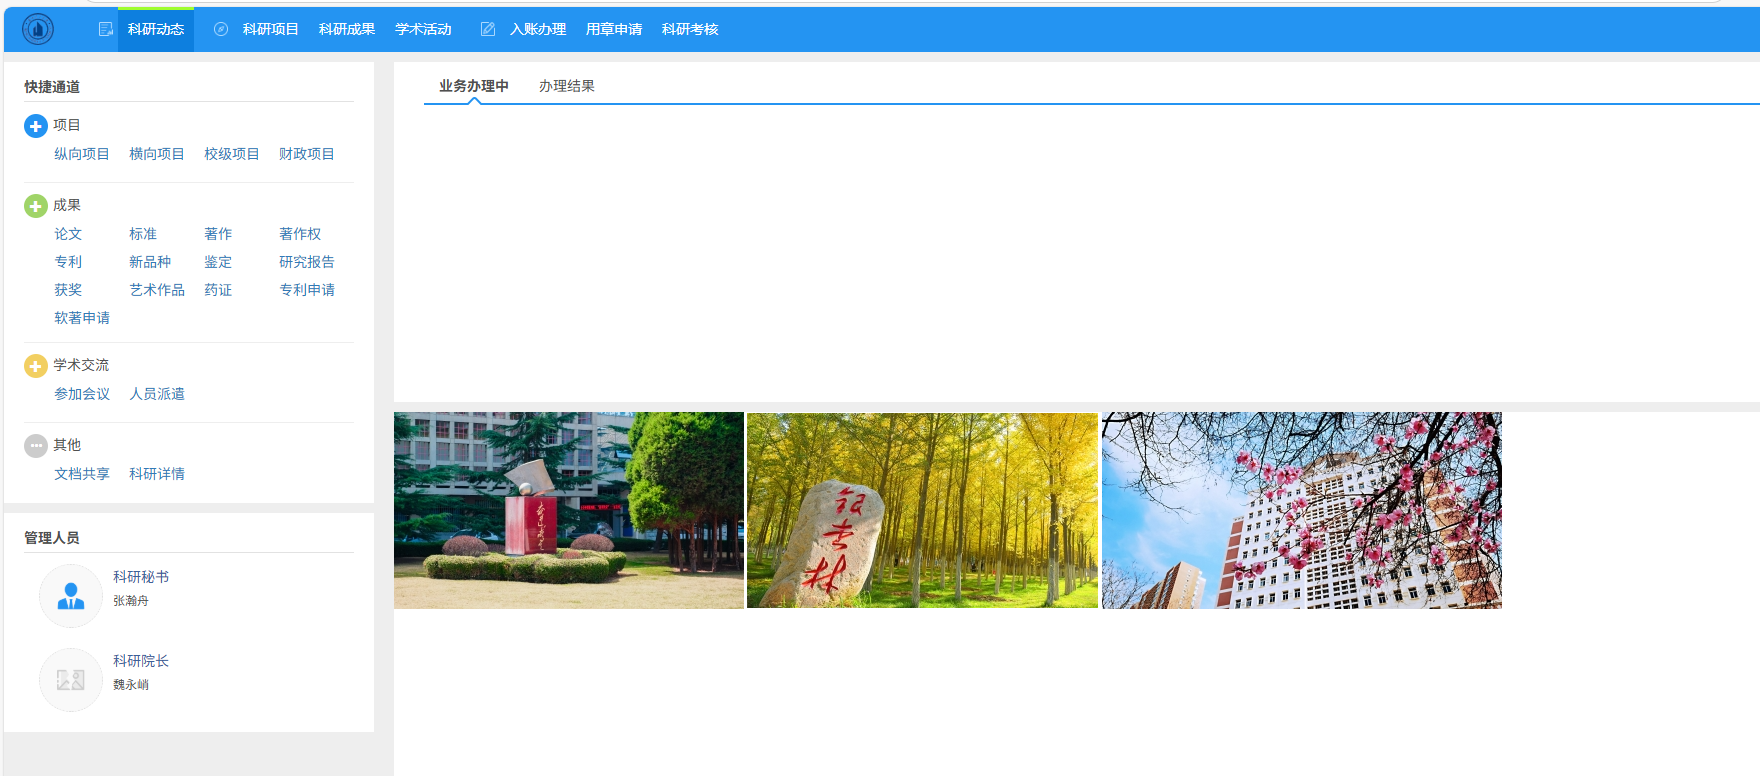Image resolution: width=1760 pixels, height=776 pixels.
Task: Click the yellow plus icon beside 学术交流
Action: click(35, 366)
